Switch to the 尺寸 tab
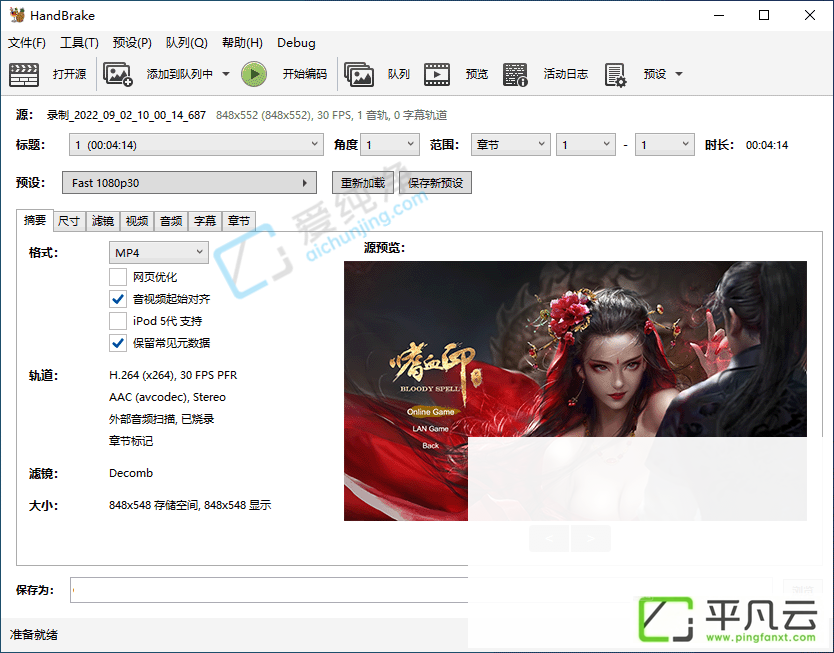This screenshot has width=834, height=653. click(x=69, y=221)
